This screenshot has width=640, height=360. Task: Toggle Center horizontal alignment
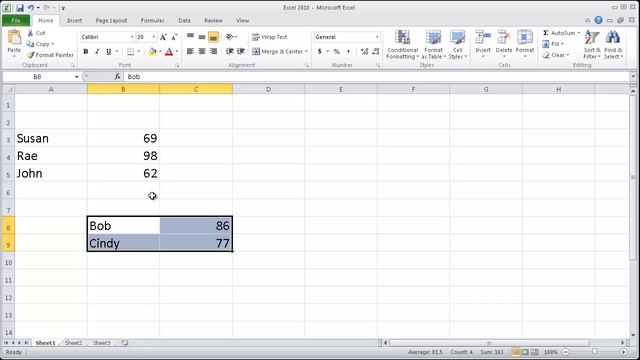click(x=202, y=51)
